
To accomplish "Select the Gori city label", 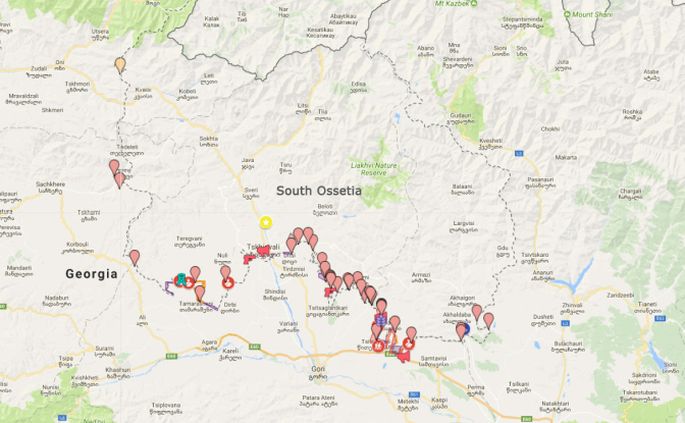I will [x=318, y=369].
